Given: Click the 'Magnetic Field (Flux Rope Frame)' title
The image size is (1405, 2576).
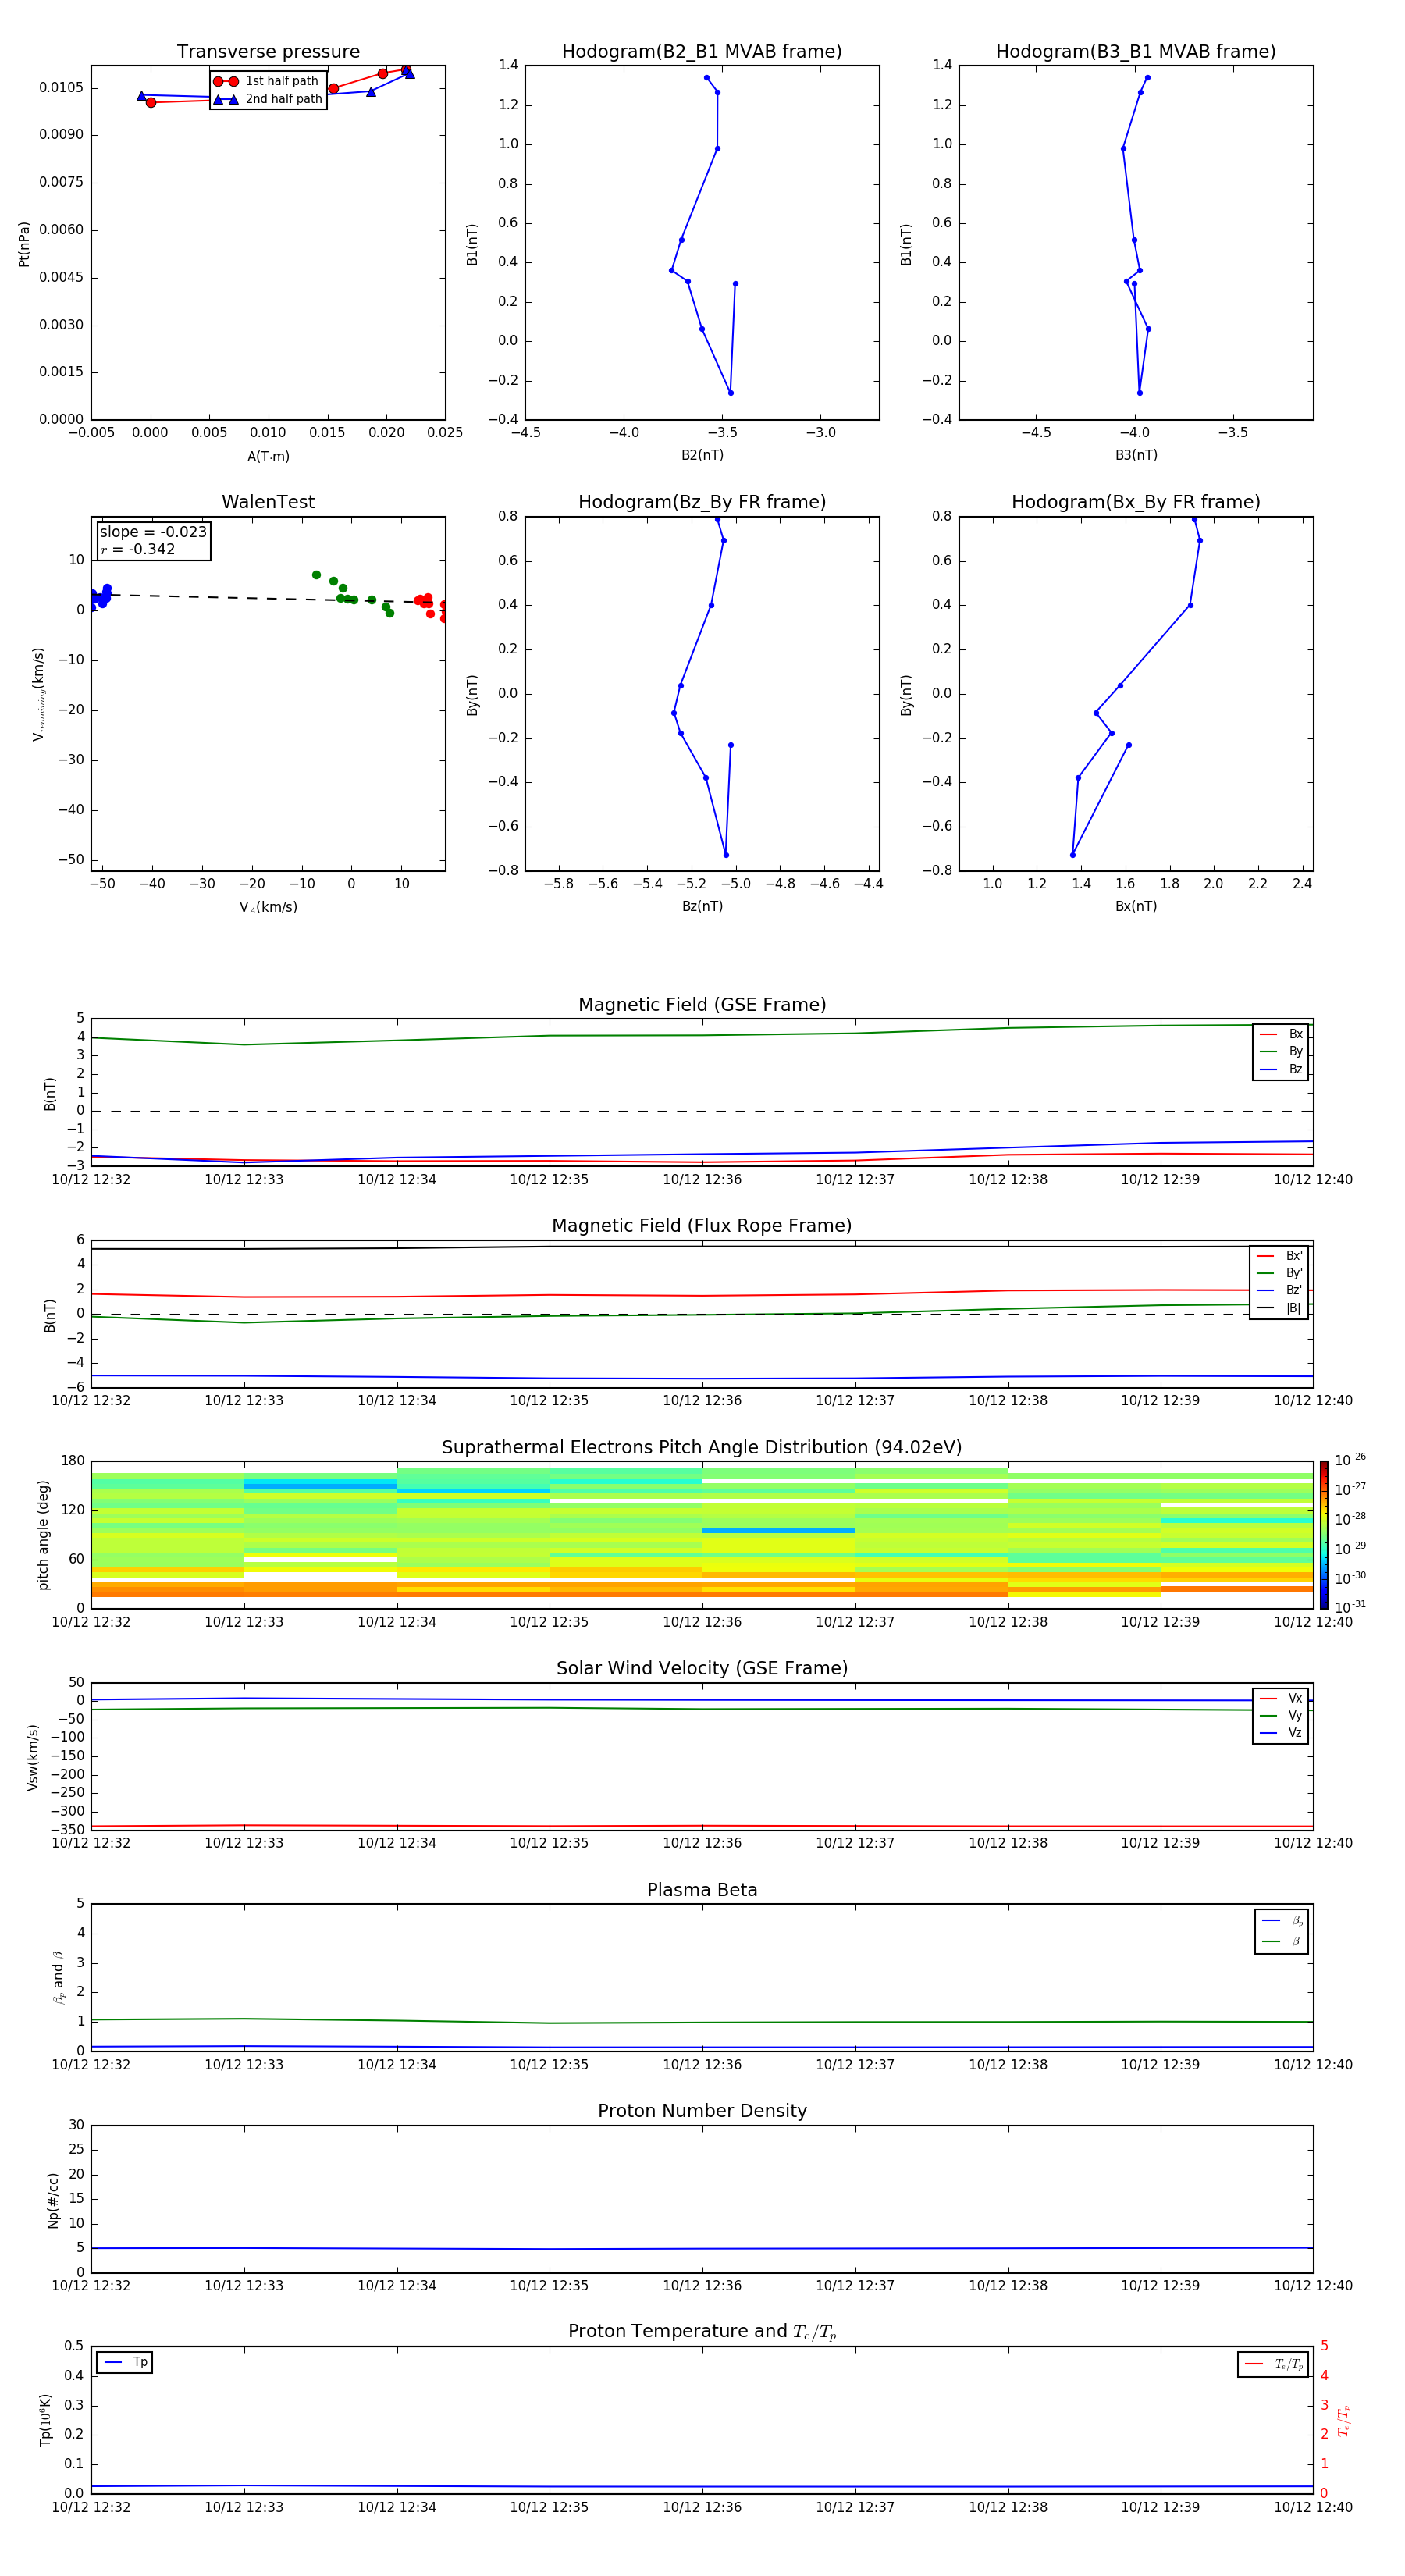Looking at the screenshot, I should click(702, 1226).
